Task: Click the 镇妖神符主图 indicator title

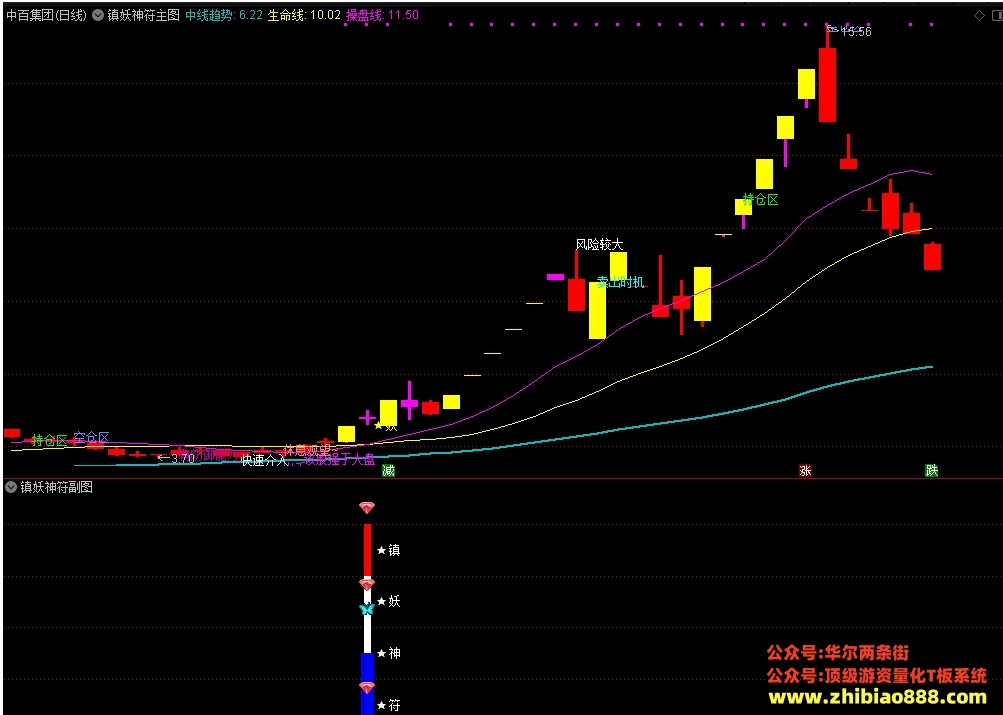Action: [x=143, y=15]
